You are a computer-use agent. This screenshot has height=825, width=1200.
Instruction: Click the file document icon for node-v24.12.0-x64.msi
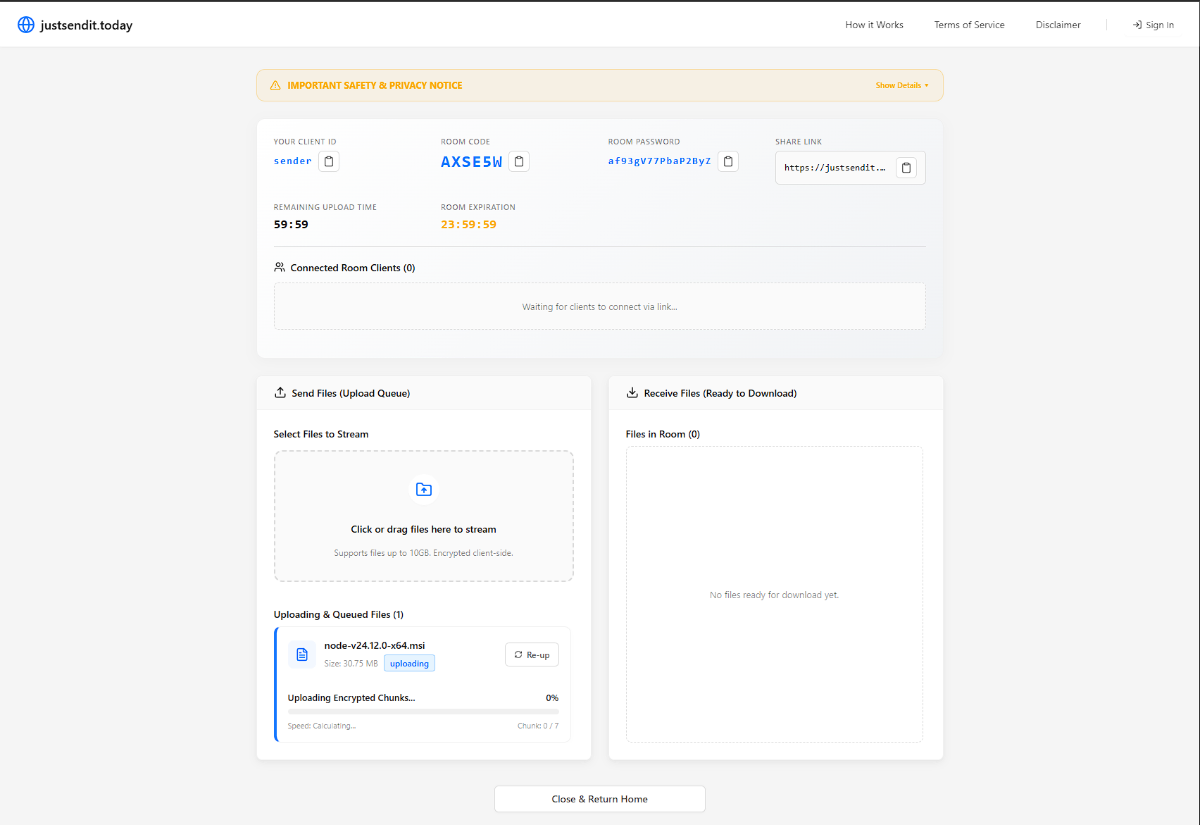(x=302, y=654)
